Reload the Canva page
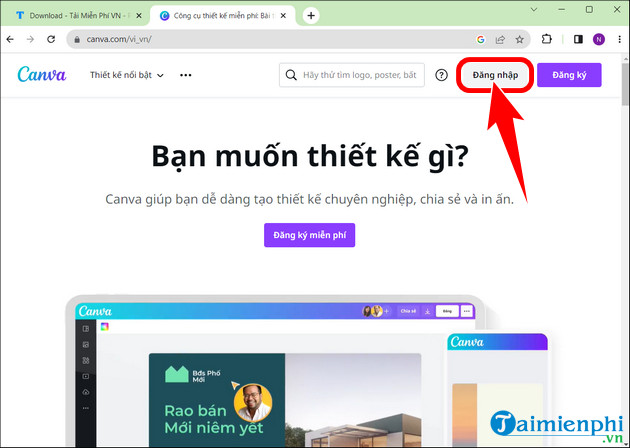This screenshot has width=630, height=448. (51, 39)
